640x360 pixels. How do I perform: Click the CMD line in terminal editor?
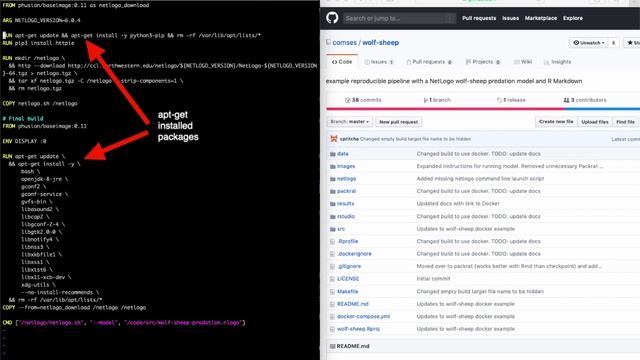[124, 322]
